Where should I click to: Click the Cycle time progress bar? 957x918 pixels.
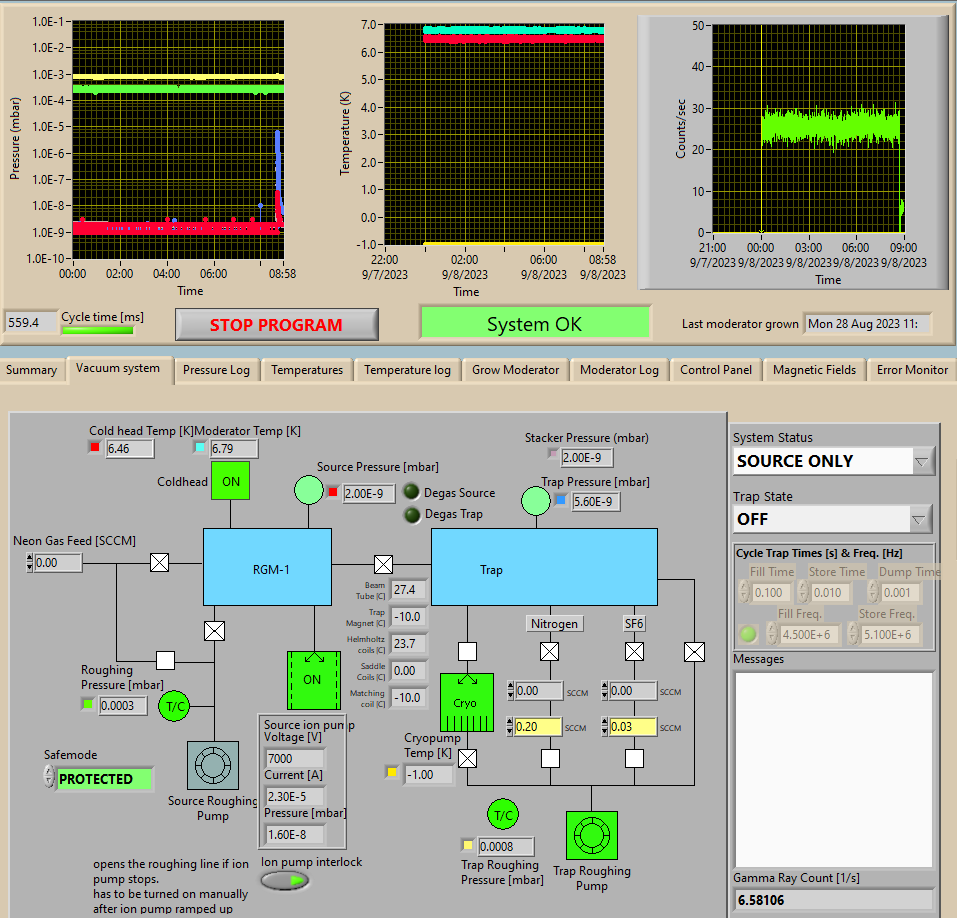click(98, 330)
